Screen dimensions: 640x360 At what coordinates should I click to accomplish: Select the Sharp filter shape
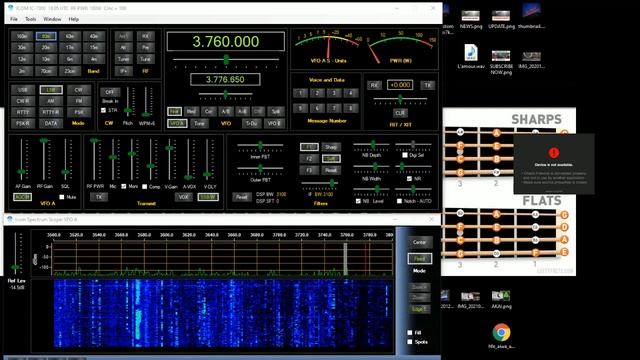pyautogui.click(x=331, y=147)
